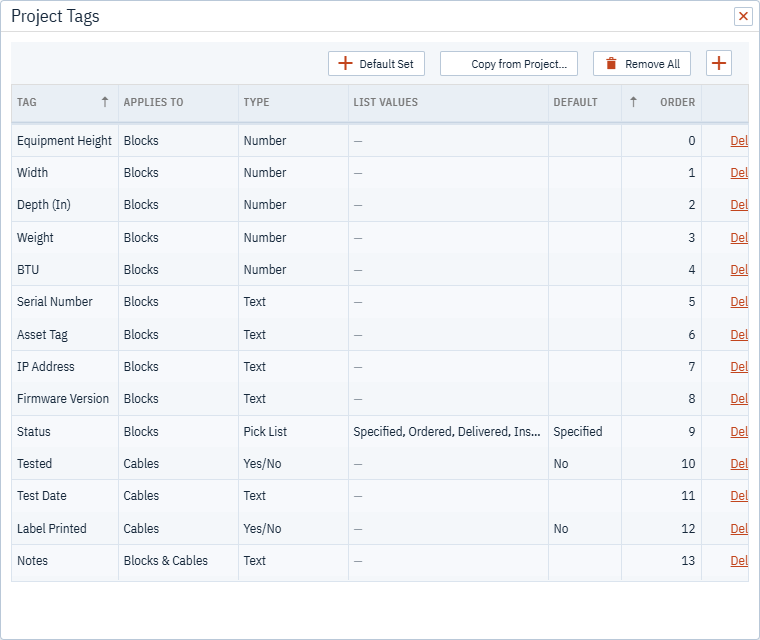The width and height of the screenshot is (760, 640).
Task: Select the Status tag name
Action: pos(33,432)
